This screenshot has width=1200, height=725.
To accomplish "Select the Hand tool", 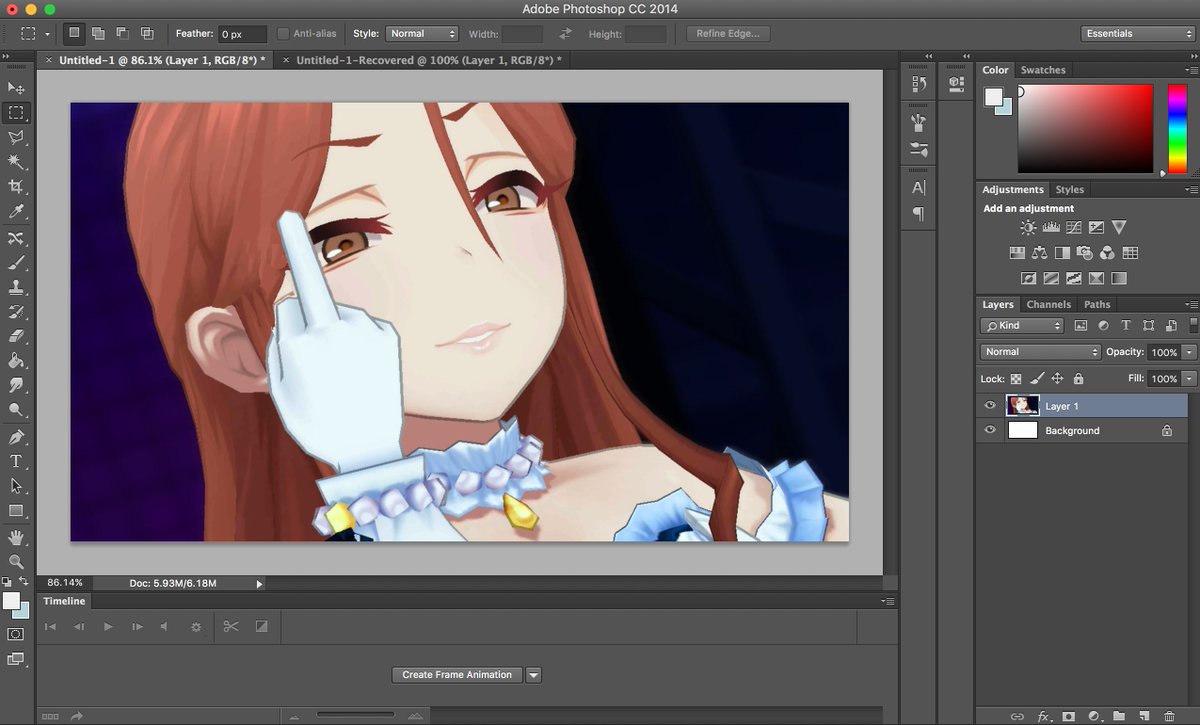I will pyautogui.click(x=16, y=538).
